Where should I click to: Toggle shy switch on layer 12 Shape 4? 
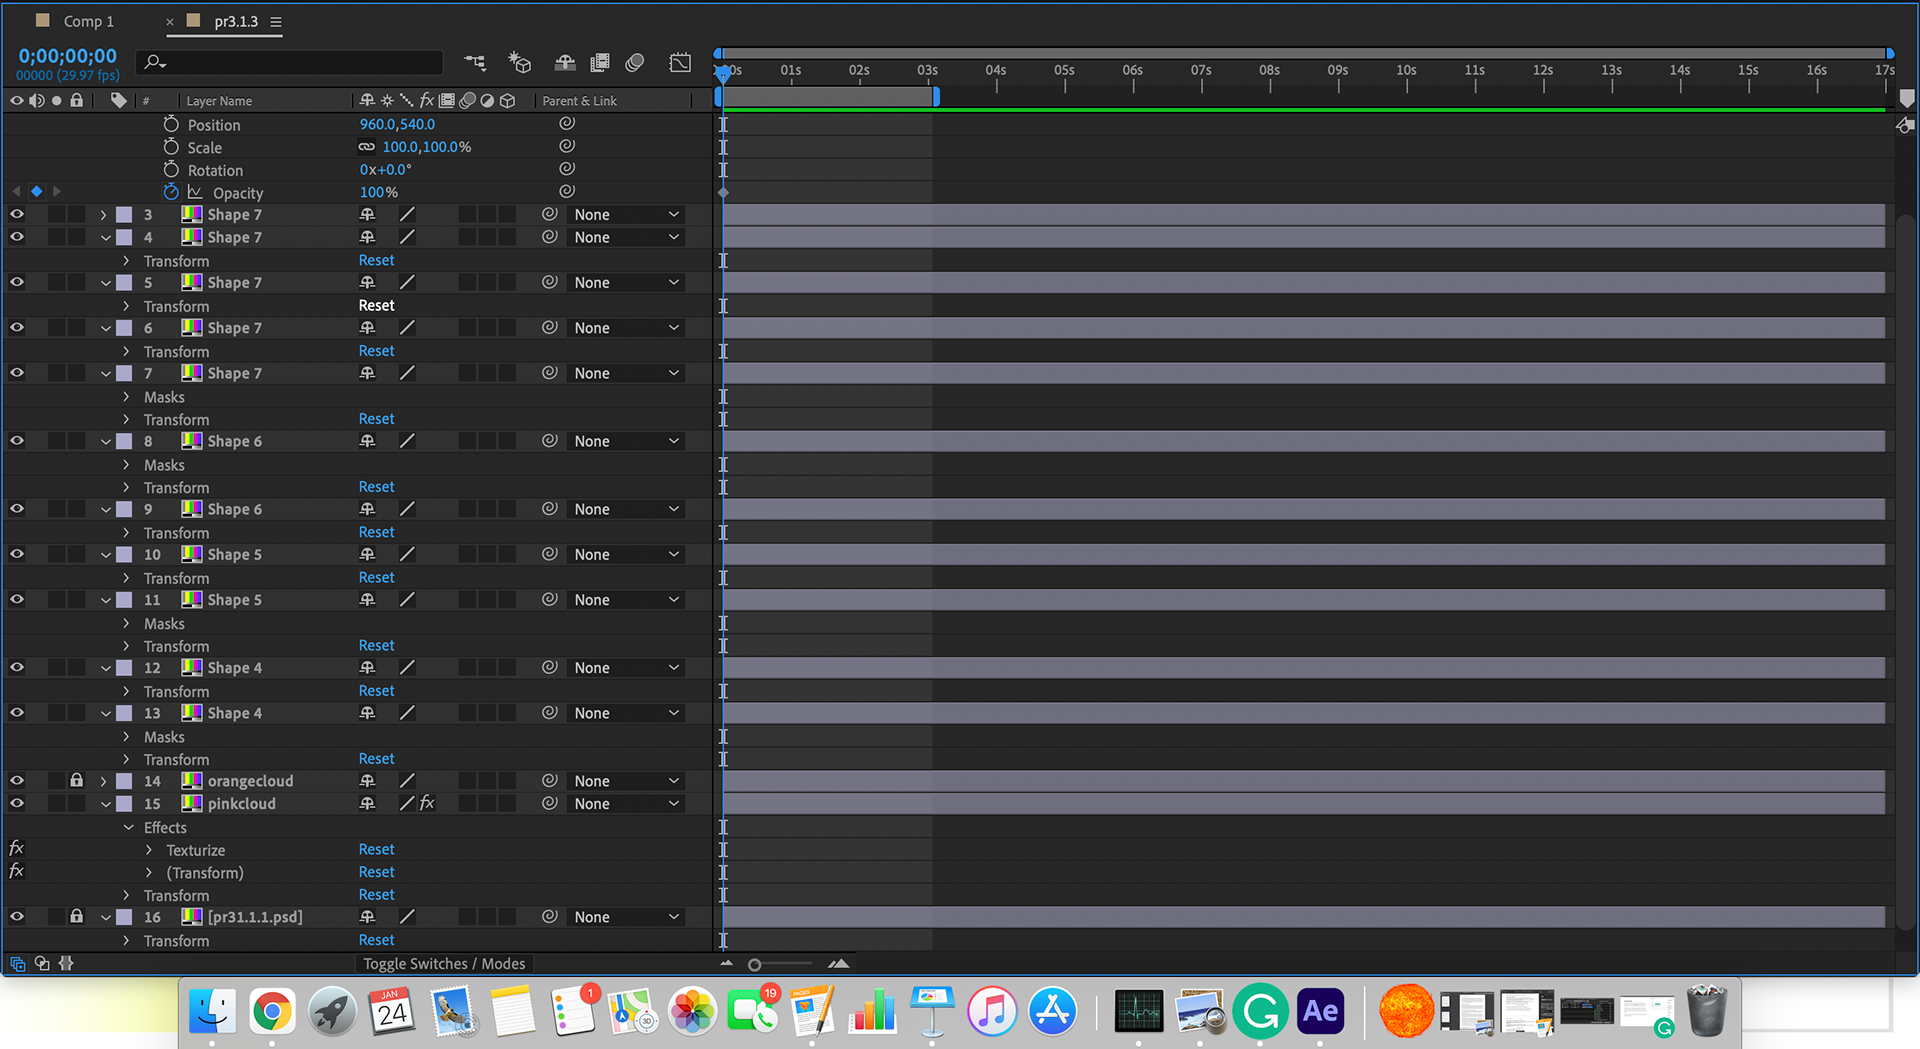click(x=367, y=667)
